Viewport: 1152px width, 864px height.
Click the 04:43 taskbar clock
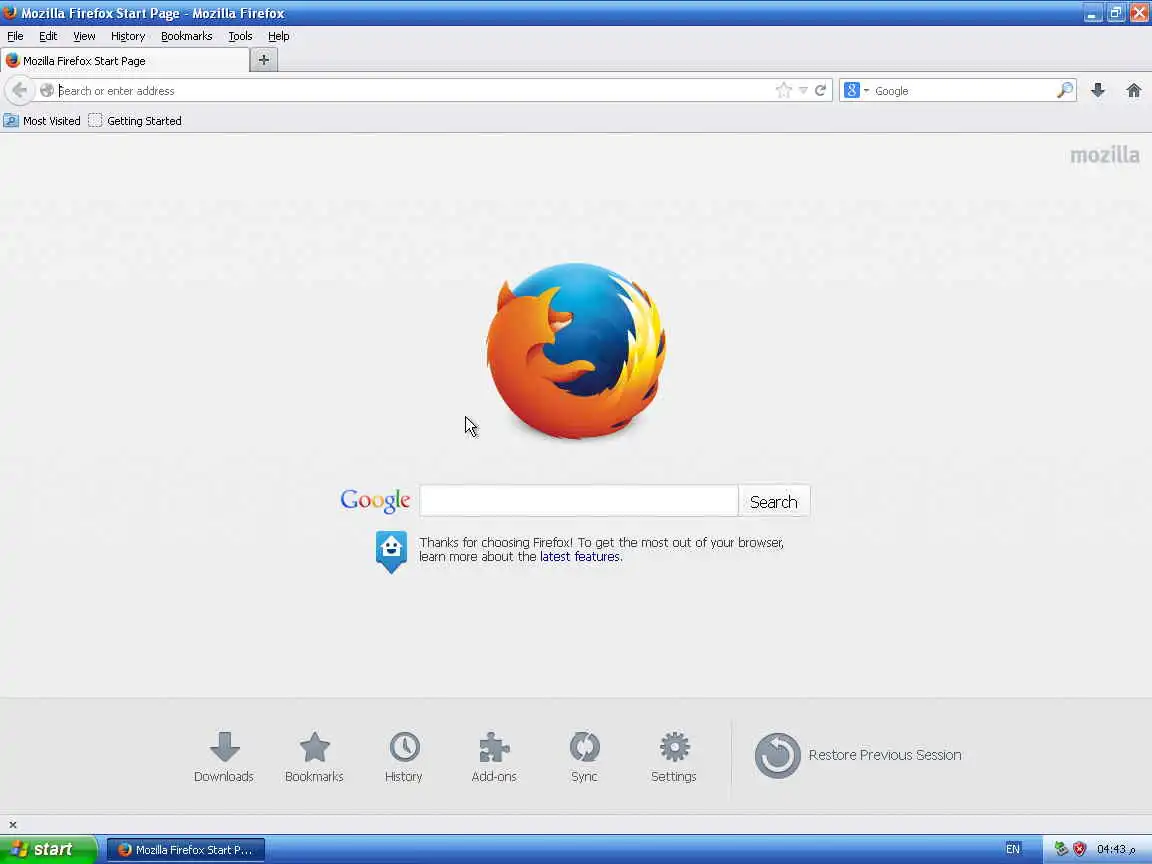tap(1115, 849)
